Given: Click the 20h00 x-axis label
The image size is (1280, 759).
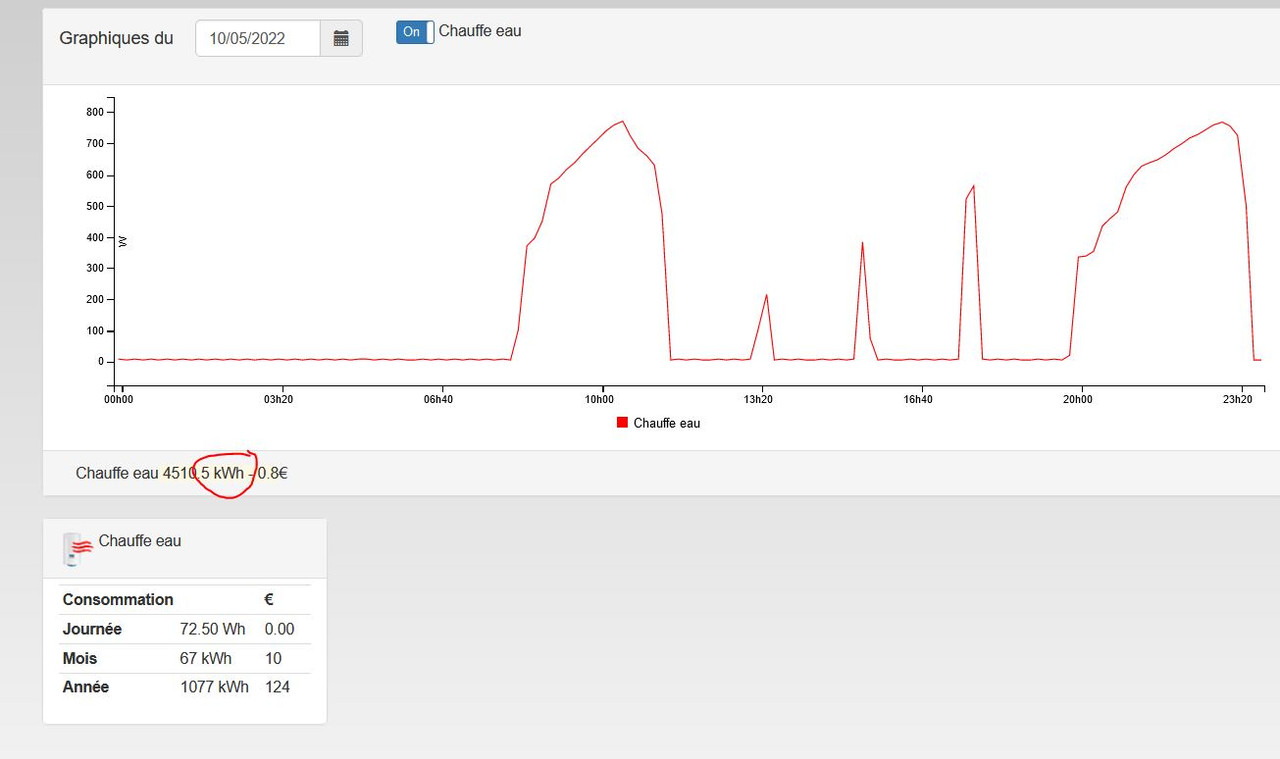Looking at the screenshot, I should [x=1078, y=400].
